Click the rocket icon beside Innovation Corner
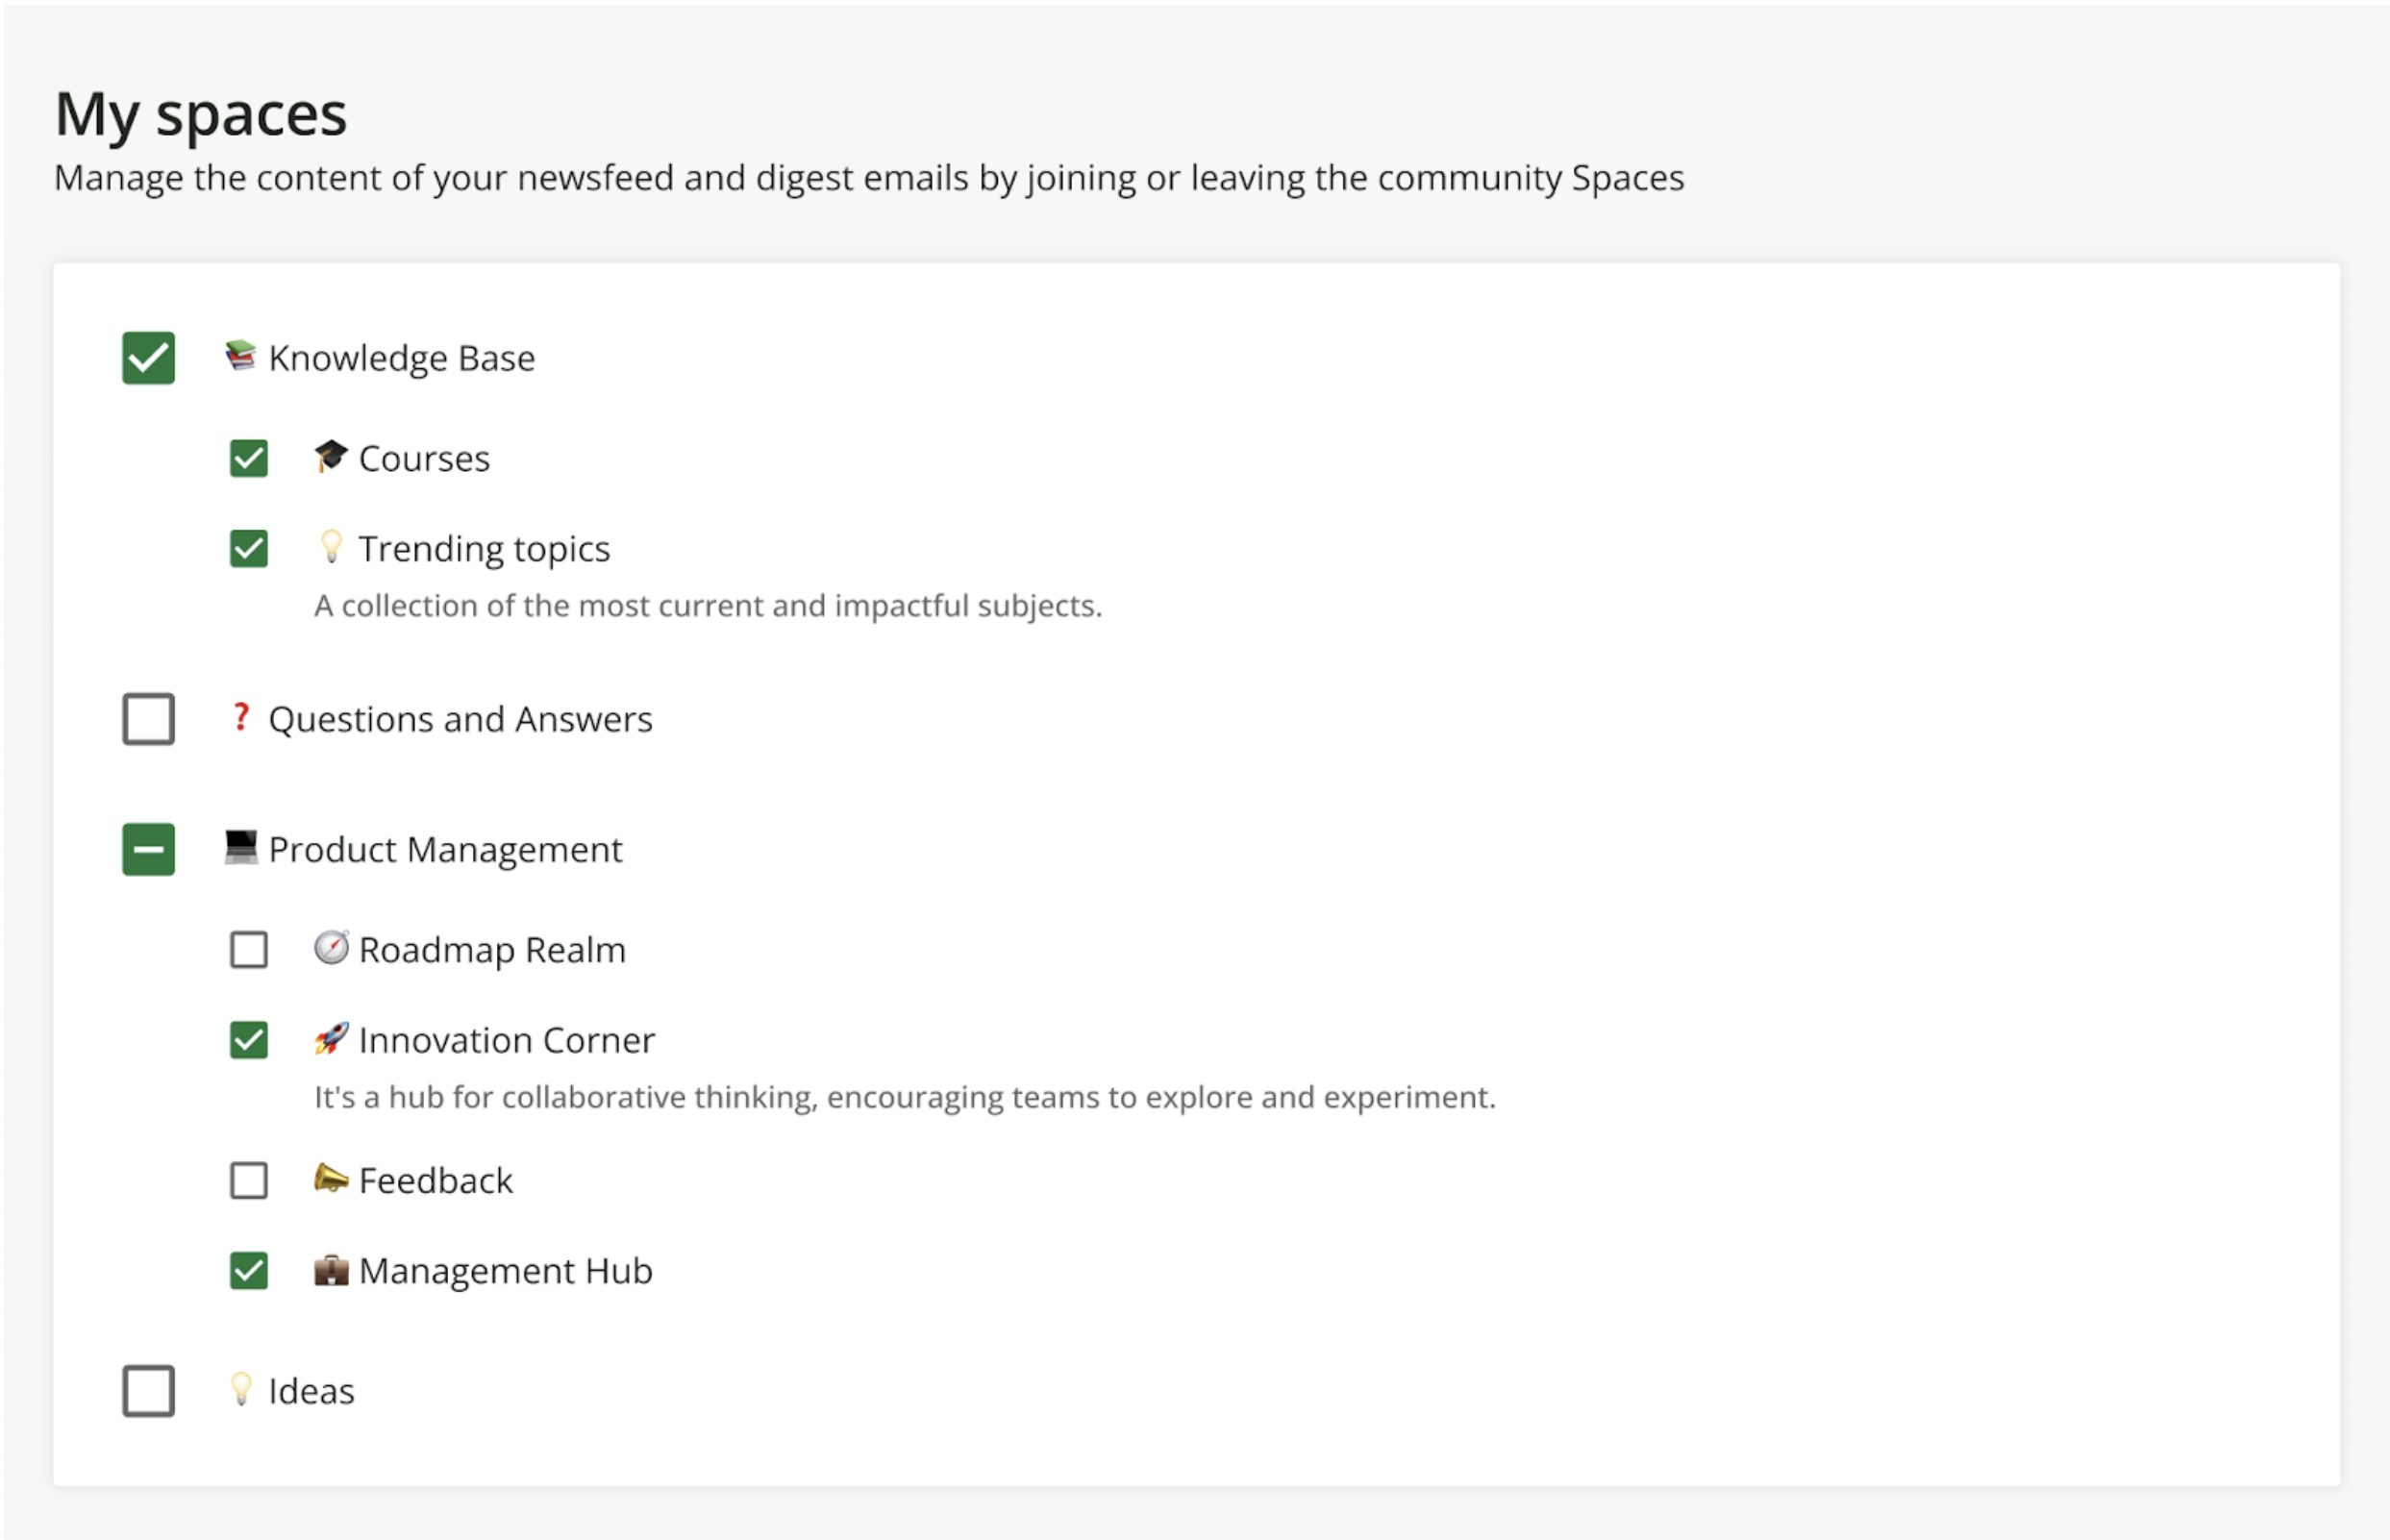This screenshot has width=2390, height=1540. point(330,1038)
